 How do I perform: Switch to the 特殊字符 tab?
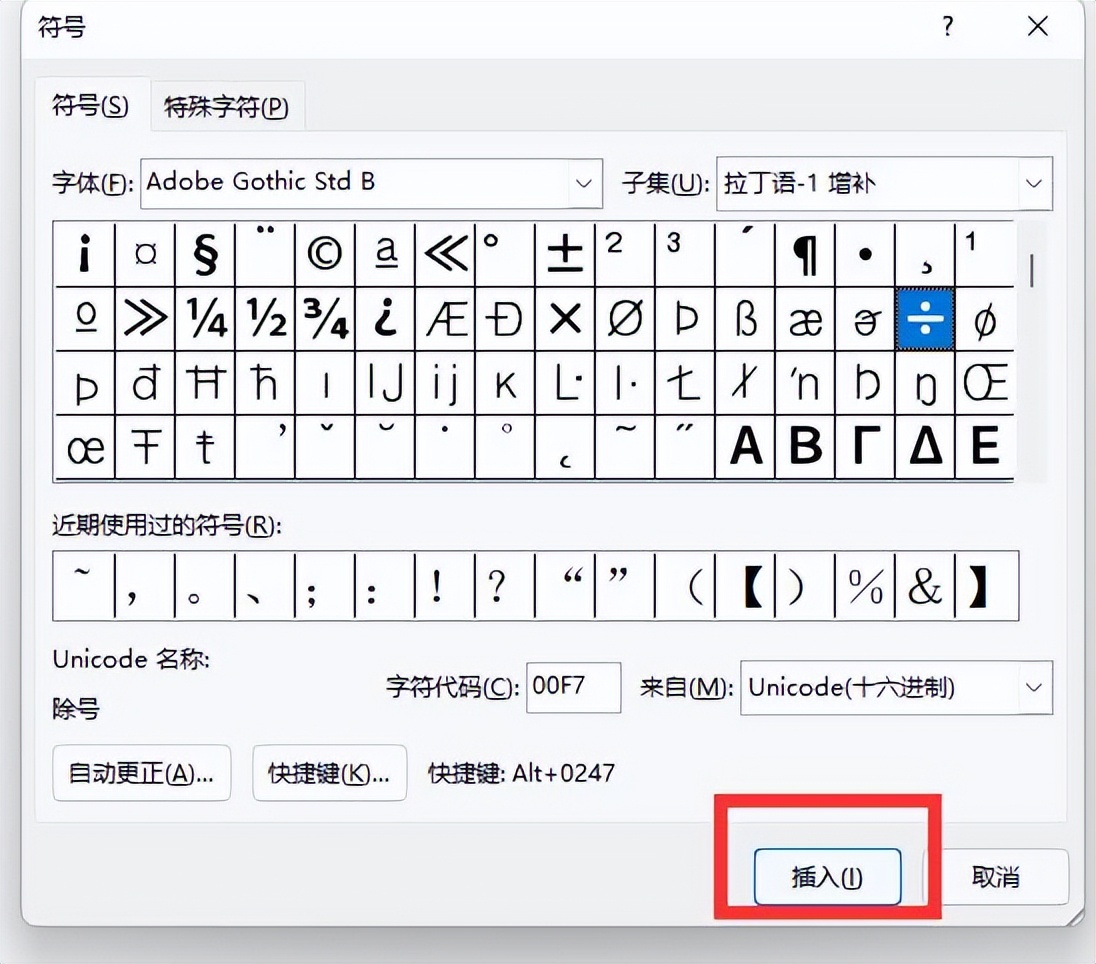click(x=226, y=108)
